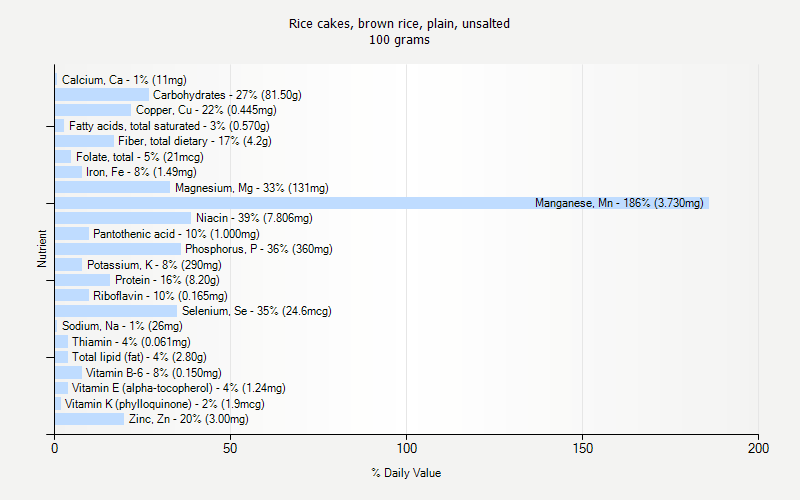Viewport: 800px width, 500px height.
Task: Select the Protein 16% bar label
Action: [x=167, y=280]
